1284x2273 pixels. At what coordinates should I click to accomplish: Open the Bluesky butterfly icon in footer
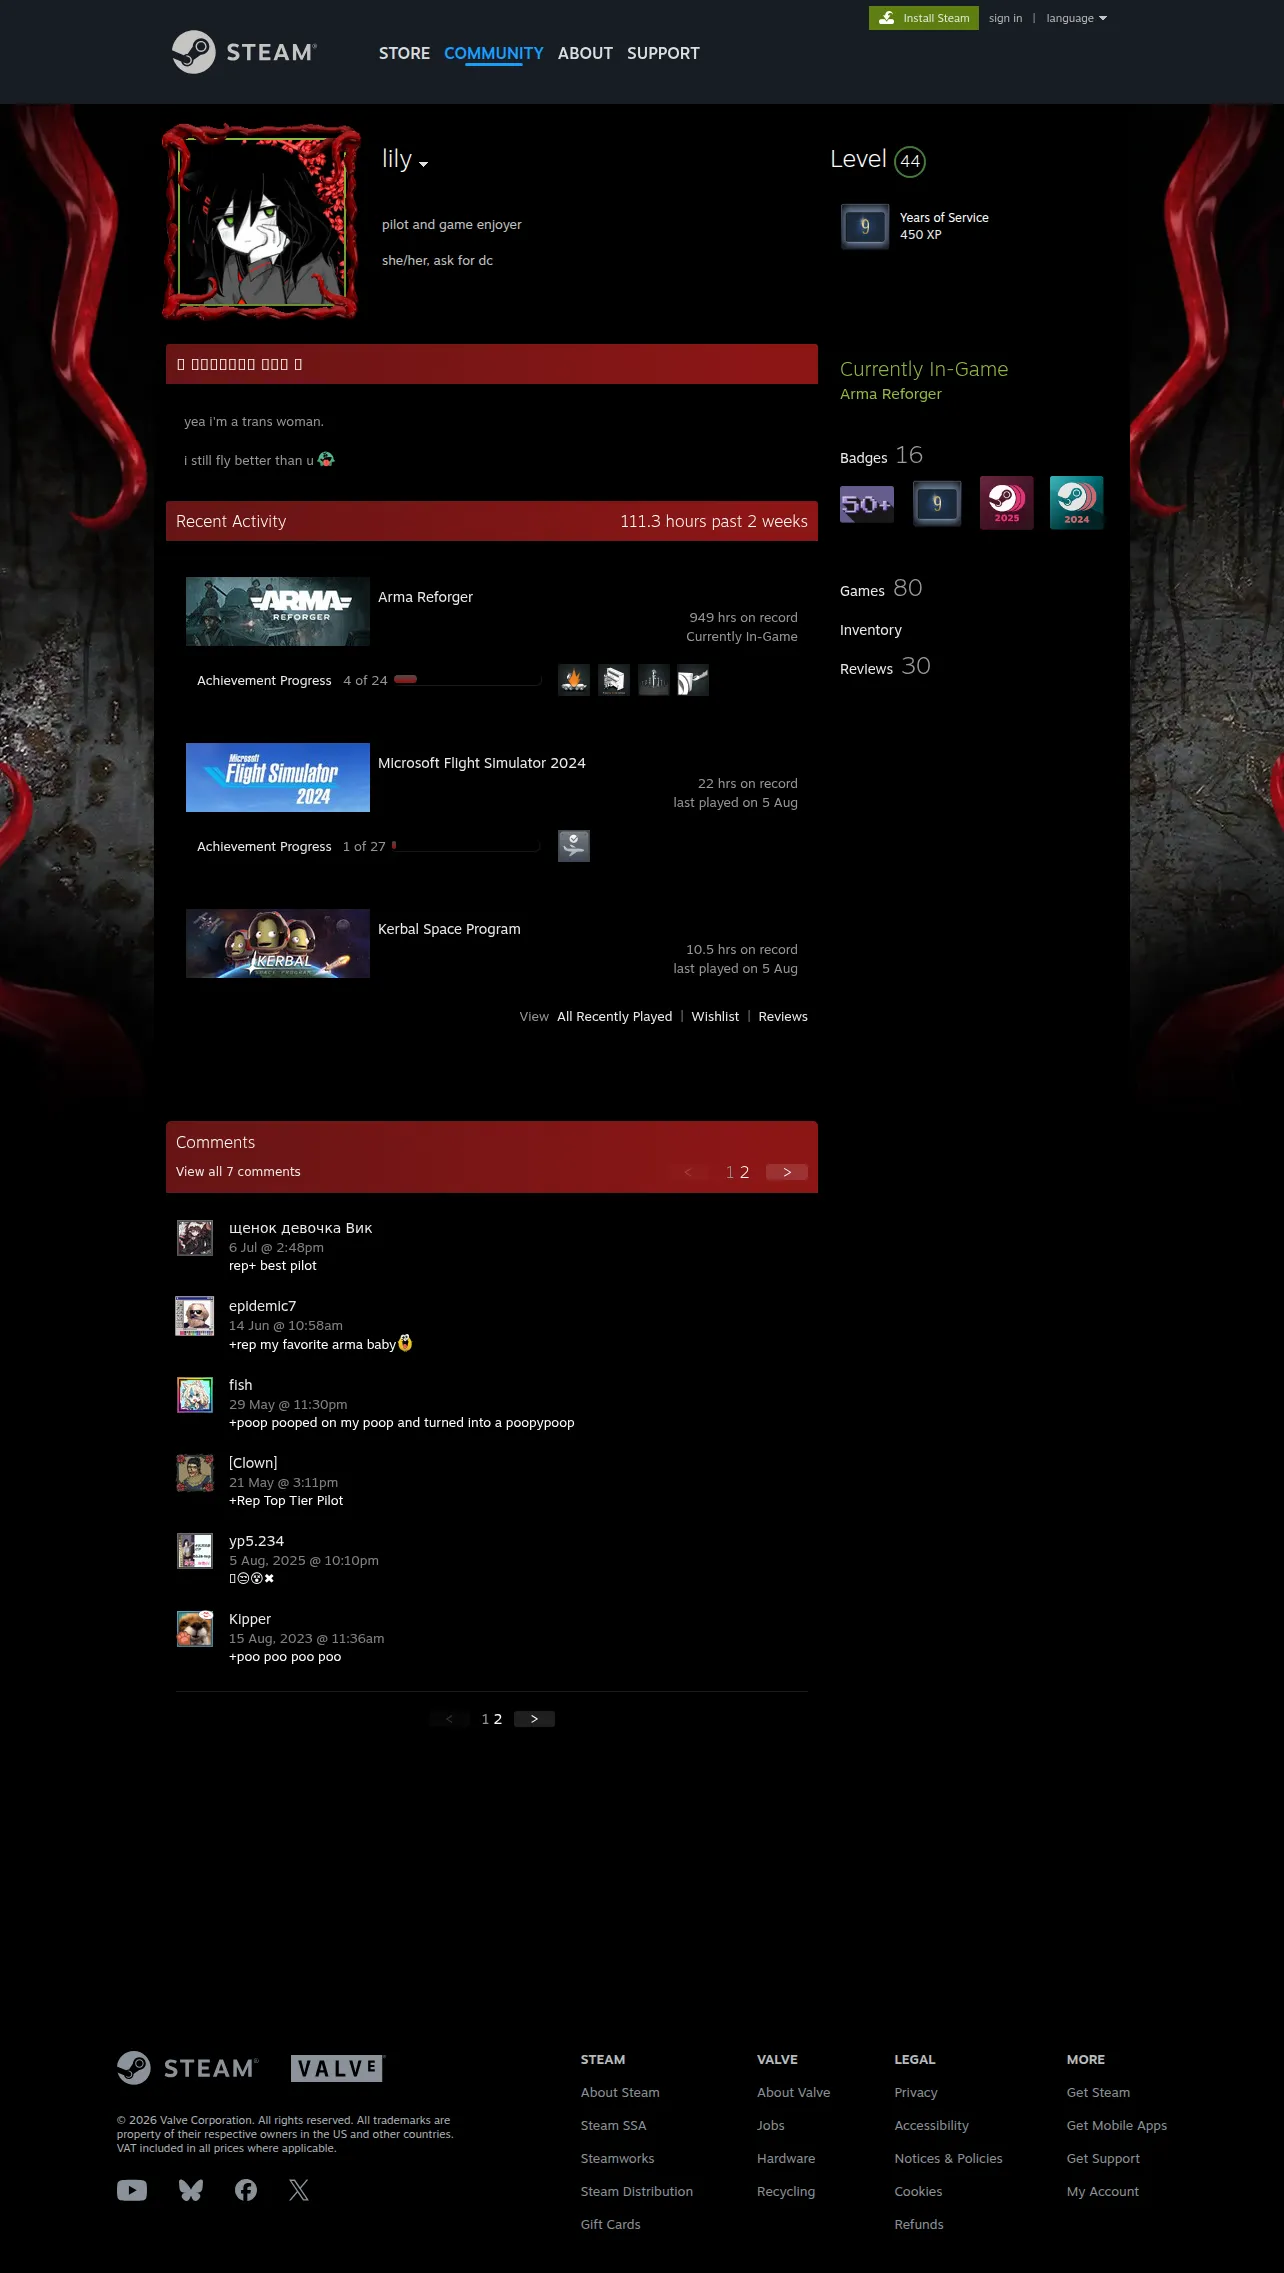point(191,2190)
